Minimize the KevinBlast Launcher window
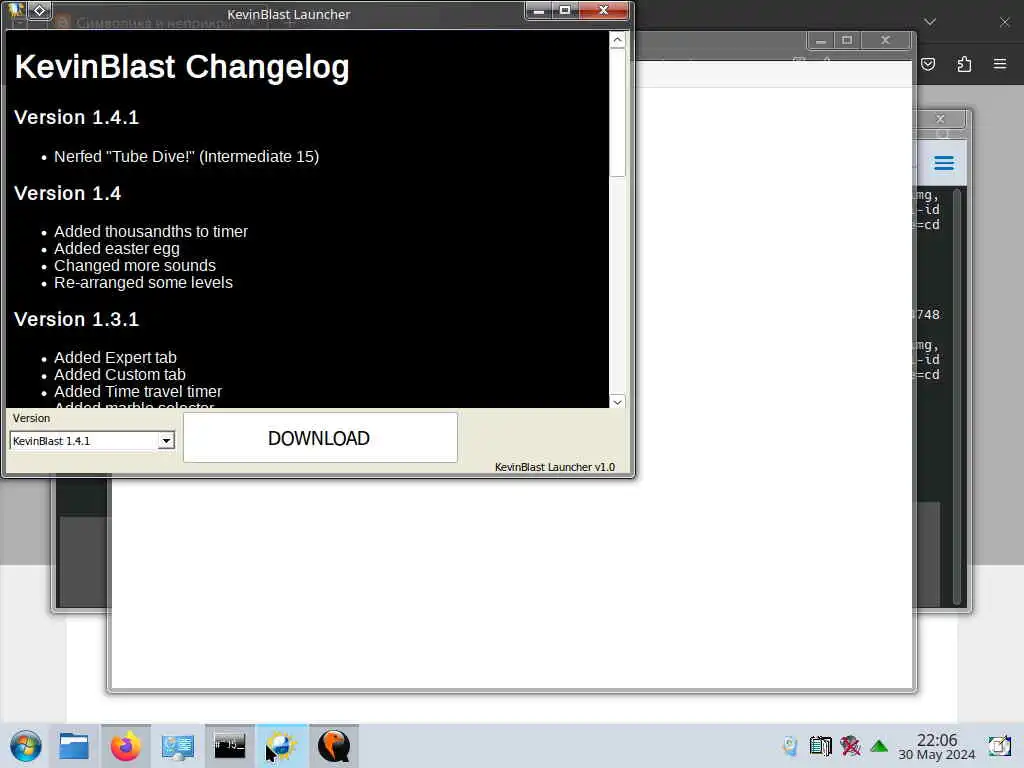 click(x=539, y=10)
